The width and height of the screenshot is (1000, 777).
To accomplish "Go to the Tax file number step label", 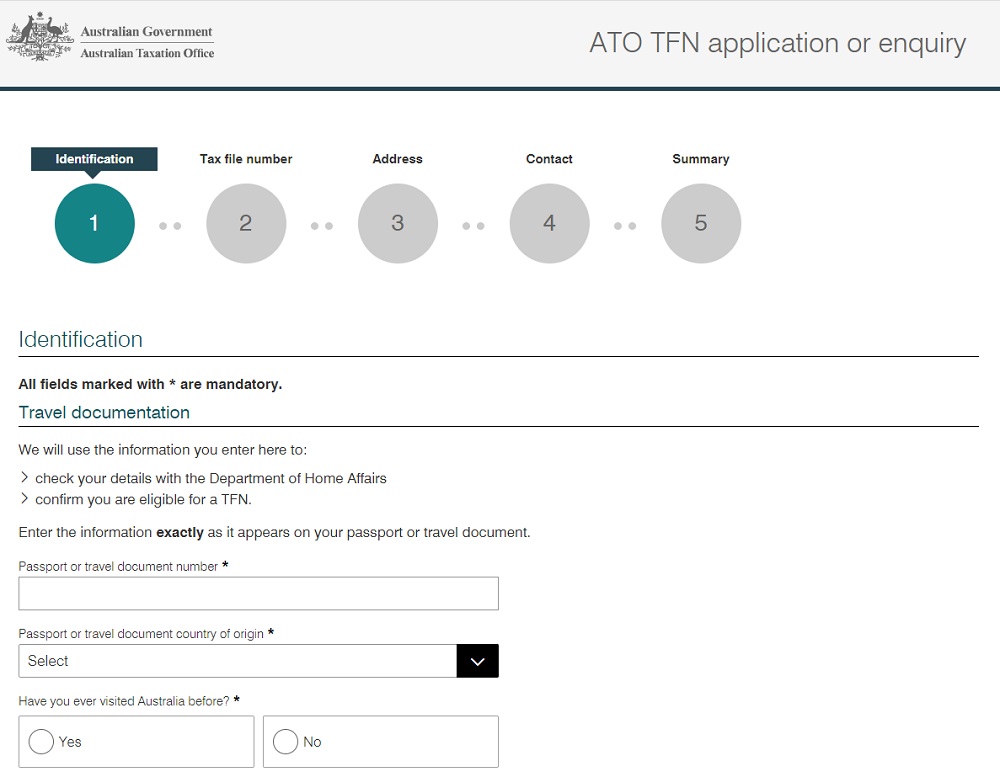I will tap(246, 159).
